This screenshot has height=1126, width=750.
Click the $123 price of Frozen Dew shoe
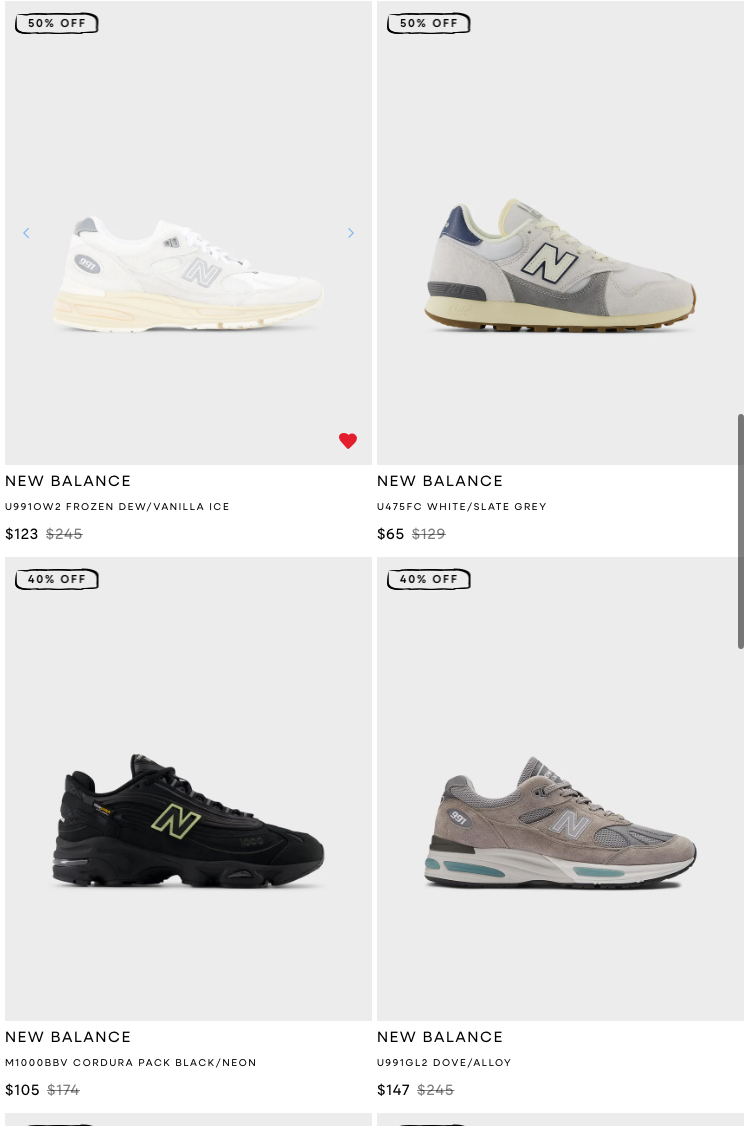[22, 534]
